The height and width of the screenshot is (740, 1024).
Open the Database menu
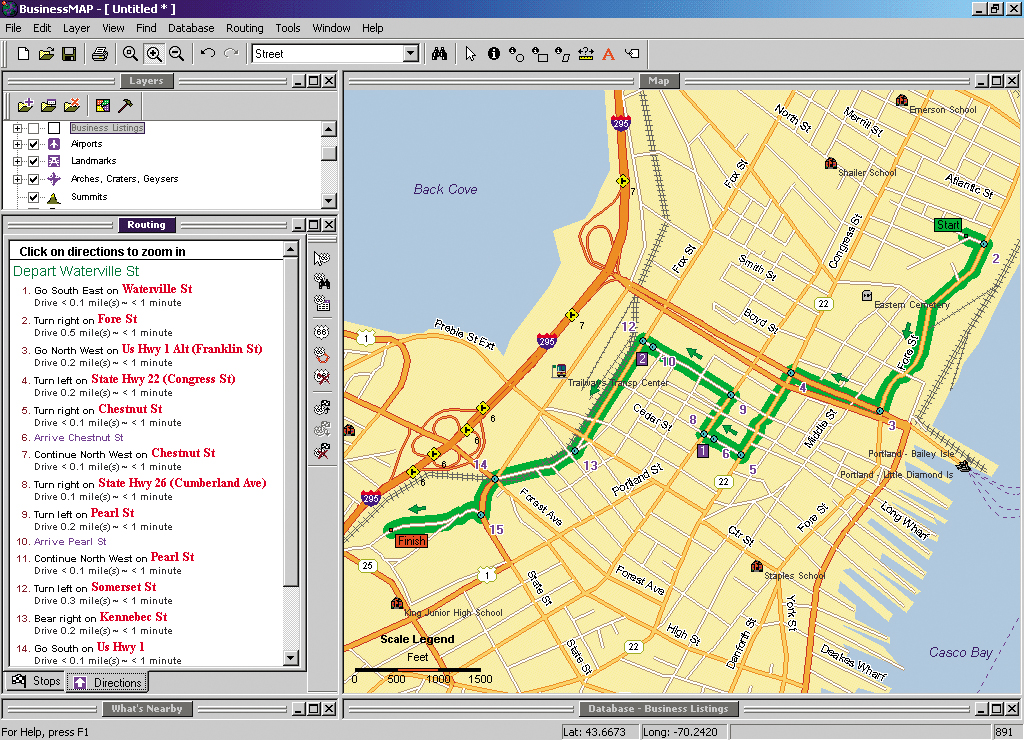pyautogui.click(x=191, y=28)
